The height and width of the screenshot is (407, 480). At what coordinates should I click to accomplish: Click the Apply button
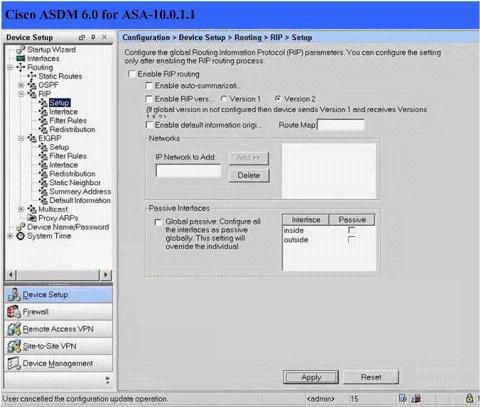pos(311,377)
